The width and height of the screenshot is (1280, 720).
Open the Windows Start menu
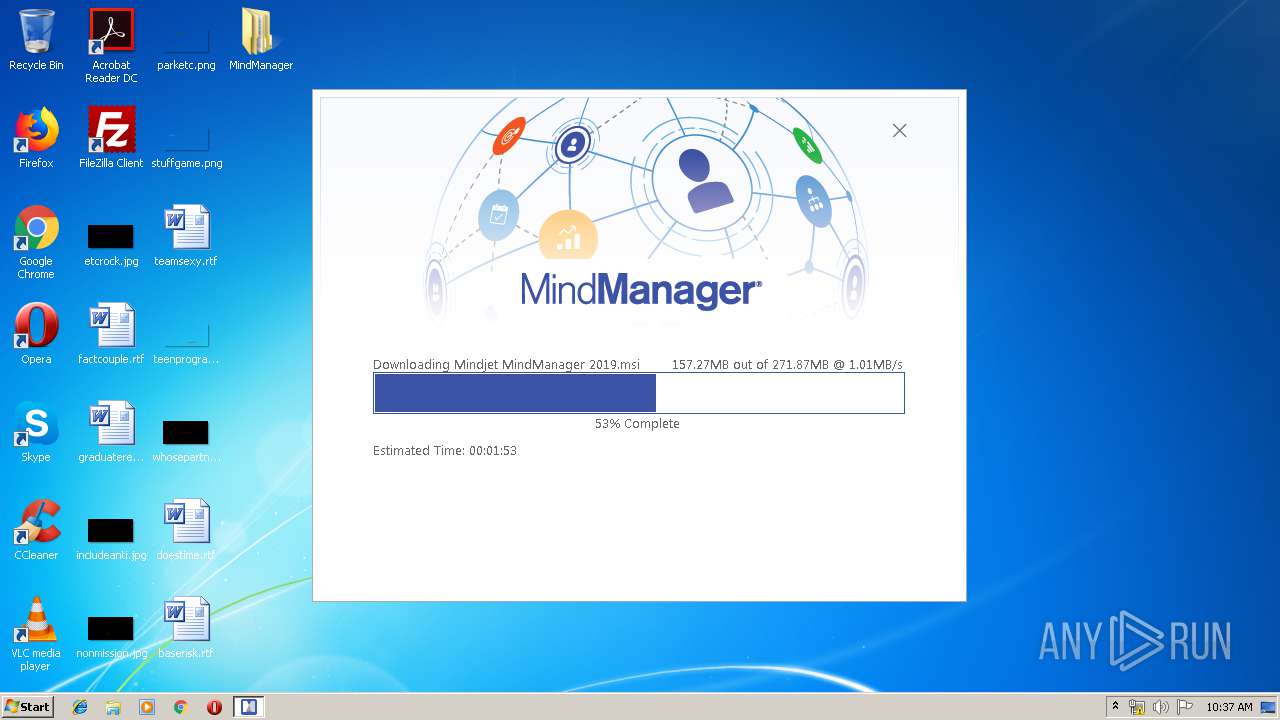(x=27, y=707)
